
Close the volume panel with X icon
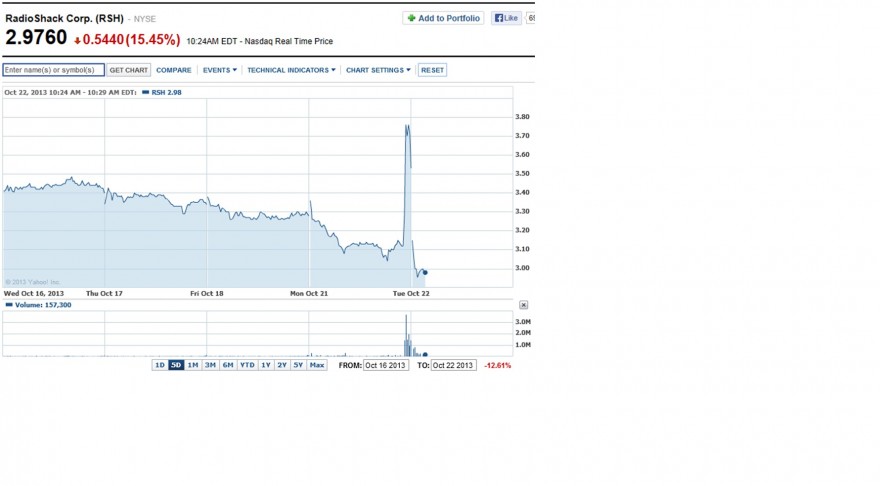click(523, 305)
